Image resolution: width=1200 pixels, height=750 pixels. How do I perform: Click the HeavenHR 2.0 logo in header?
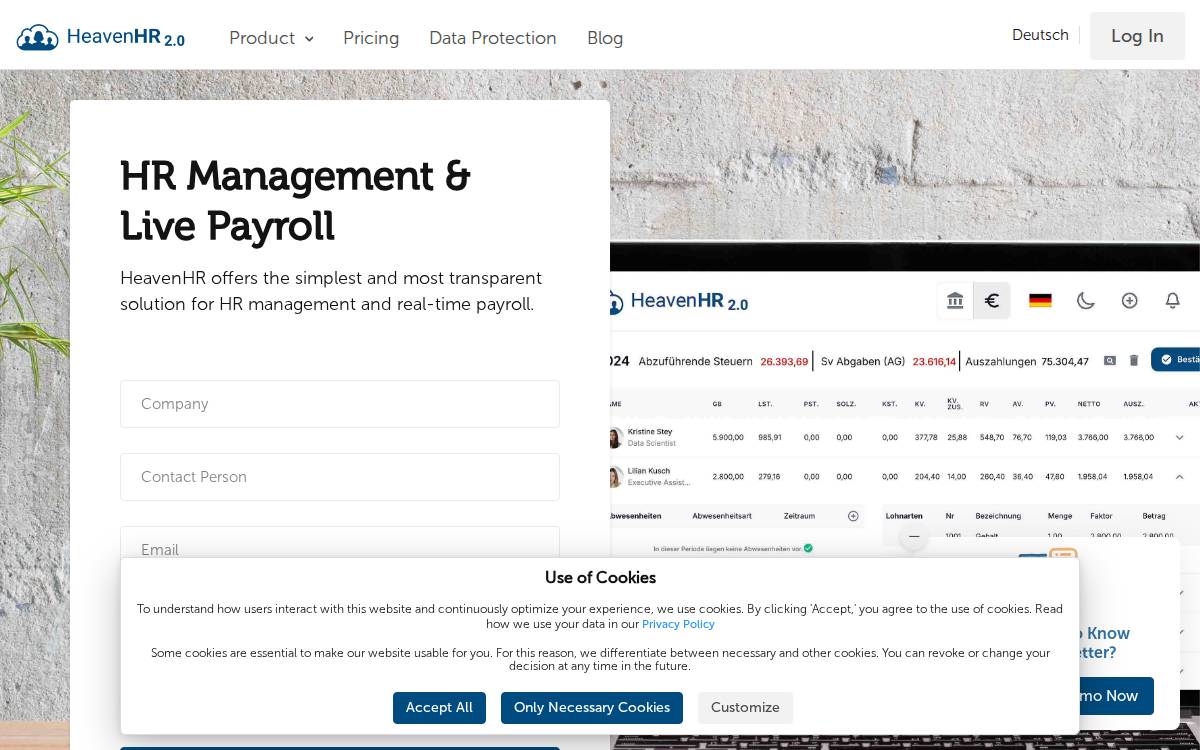(x=101, y=38)
